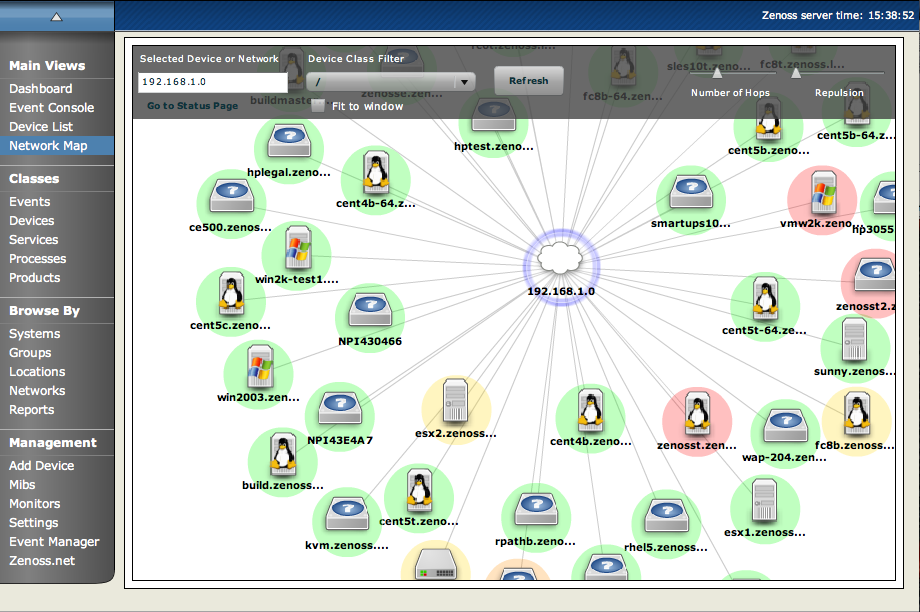Viewport: 920px width, 612px height.
Task: Open the Processes class
Action: (38, 259)
